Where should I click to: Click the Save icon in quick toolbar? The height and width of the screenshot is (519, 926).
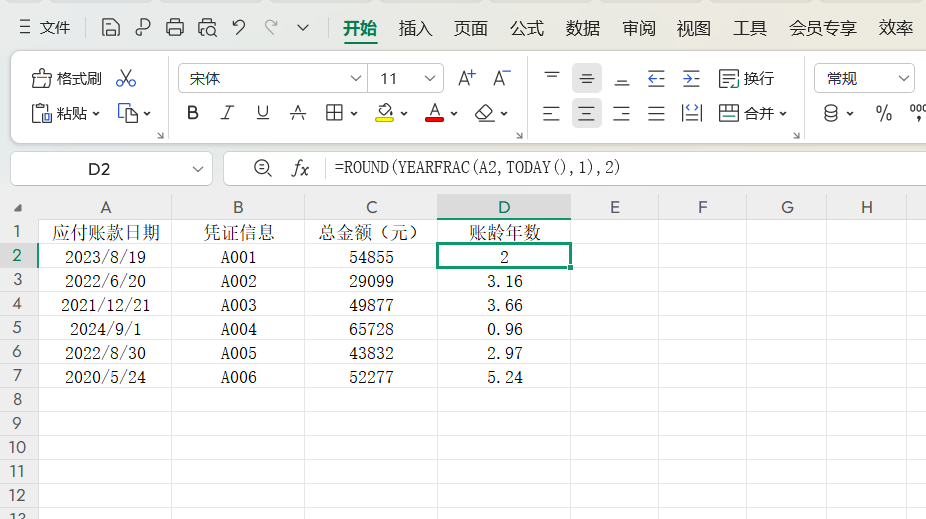(111, 28)
